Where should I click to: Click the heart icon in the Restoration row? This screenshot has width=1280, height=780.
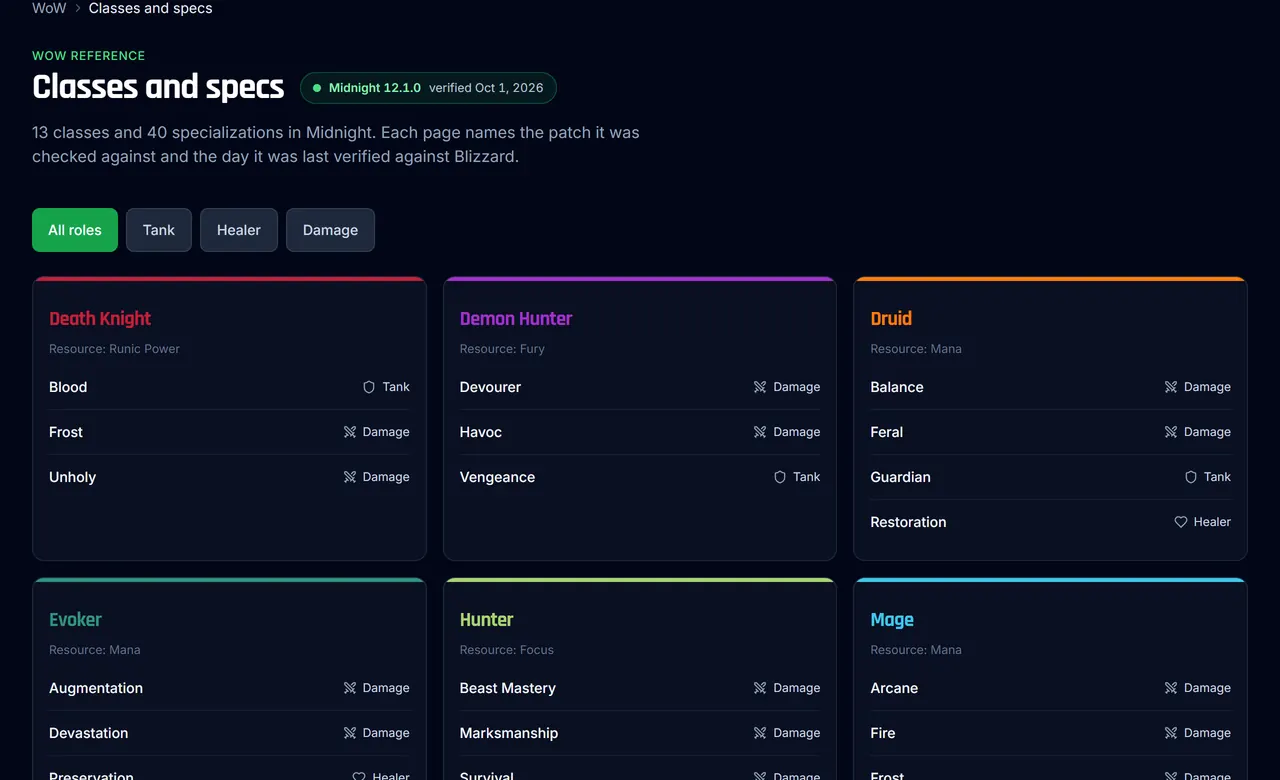point(1181,522)
